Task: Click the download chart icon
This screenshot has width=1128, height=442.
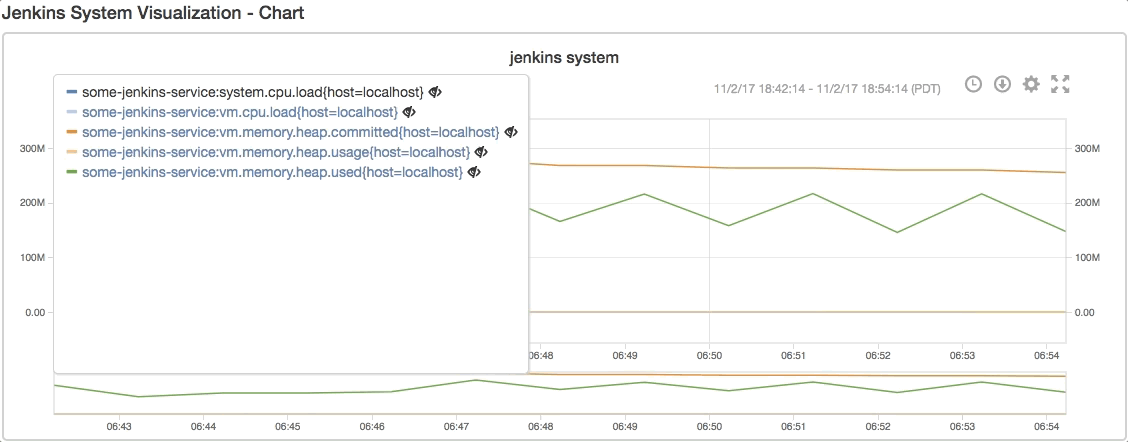Action: click(x=1002, y=84)
